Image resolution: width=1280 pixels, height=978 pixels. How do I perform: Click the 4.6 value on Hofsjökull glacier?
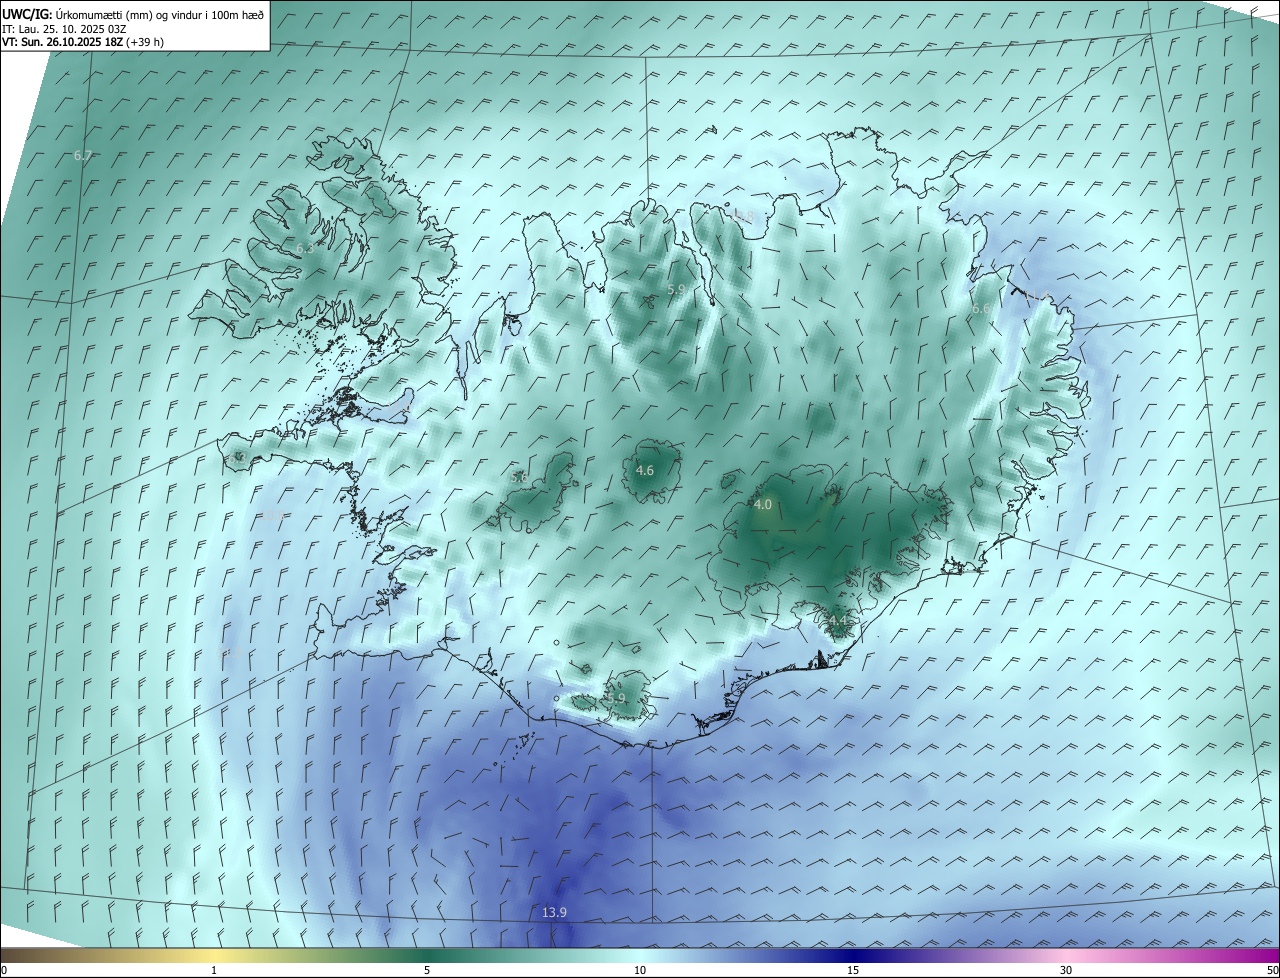pos(645,470)
